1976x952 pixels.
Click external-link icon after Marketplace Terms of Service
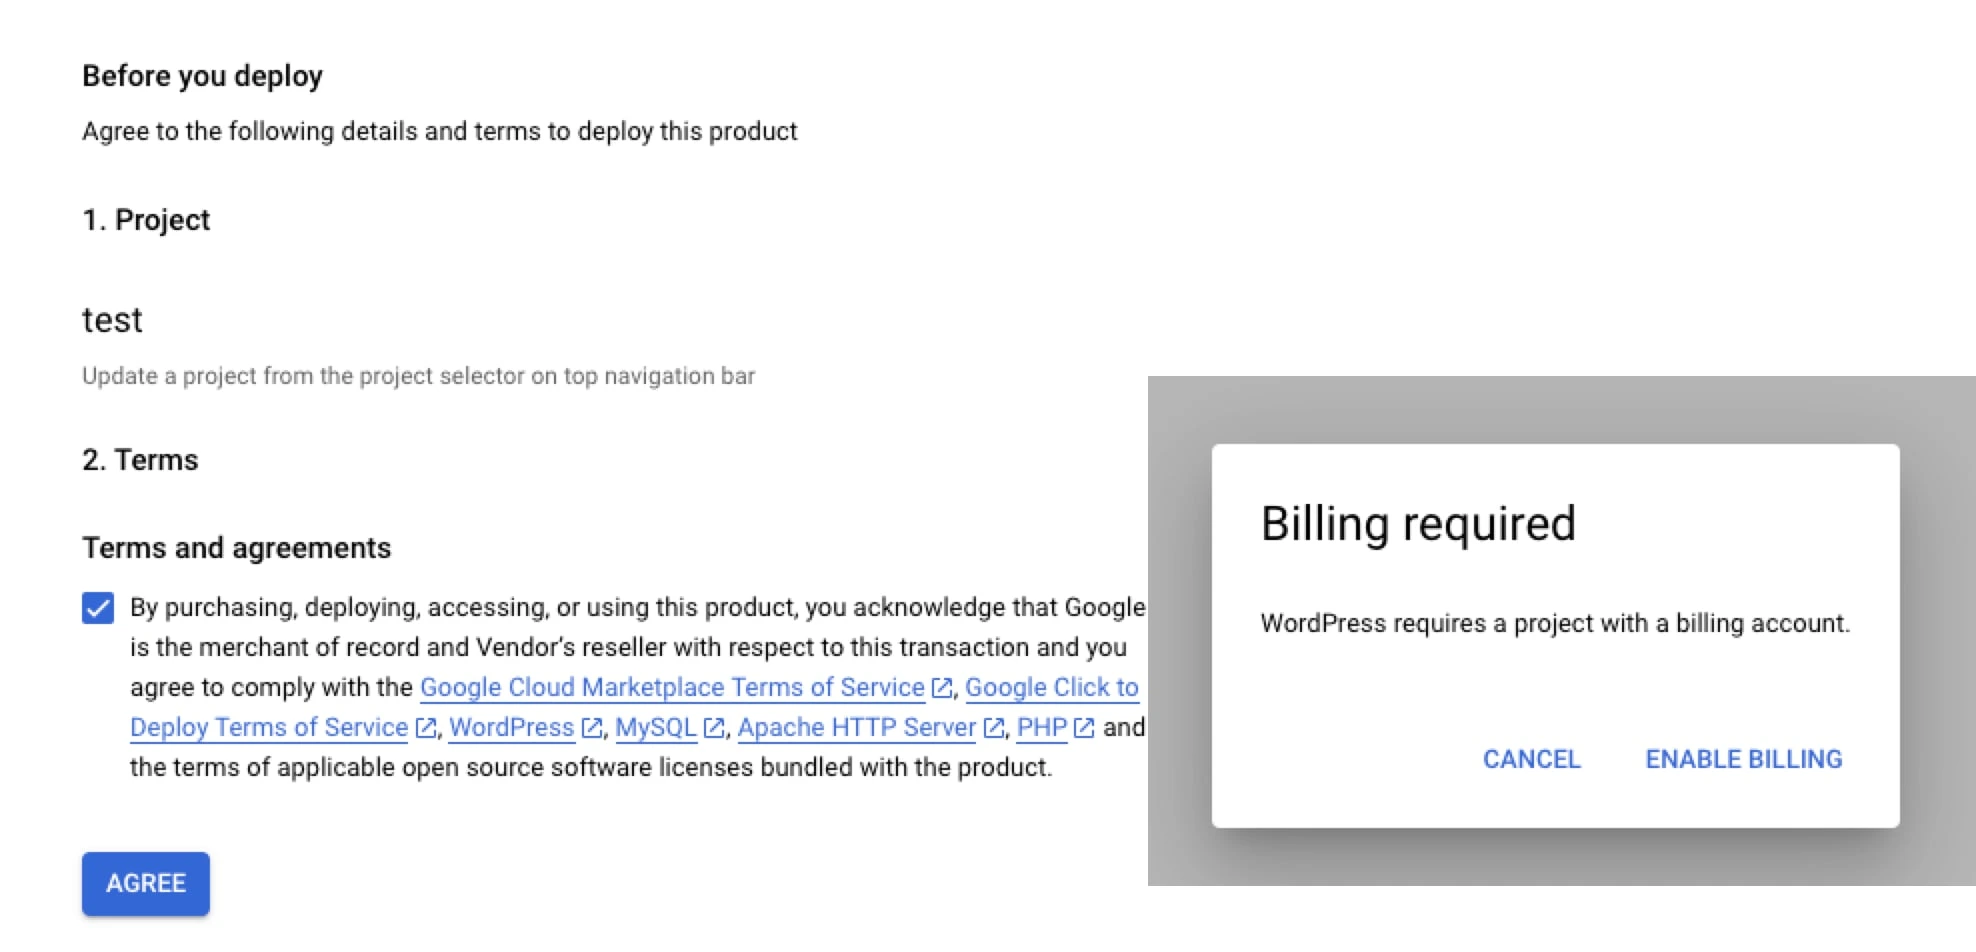click(942, 688)
